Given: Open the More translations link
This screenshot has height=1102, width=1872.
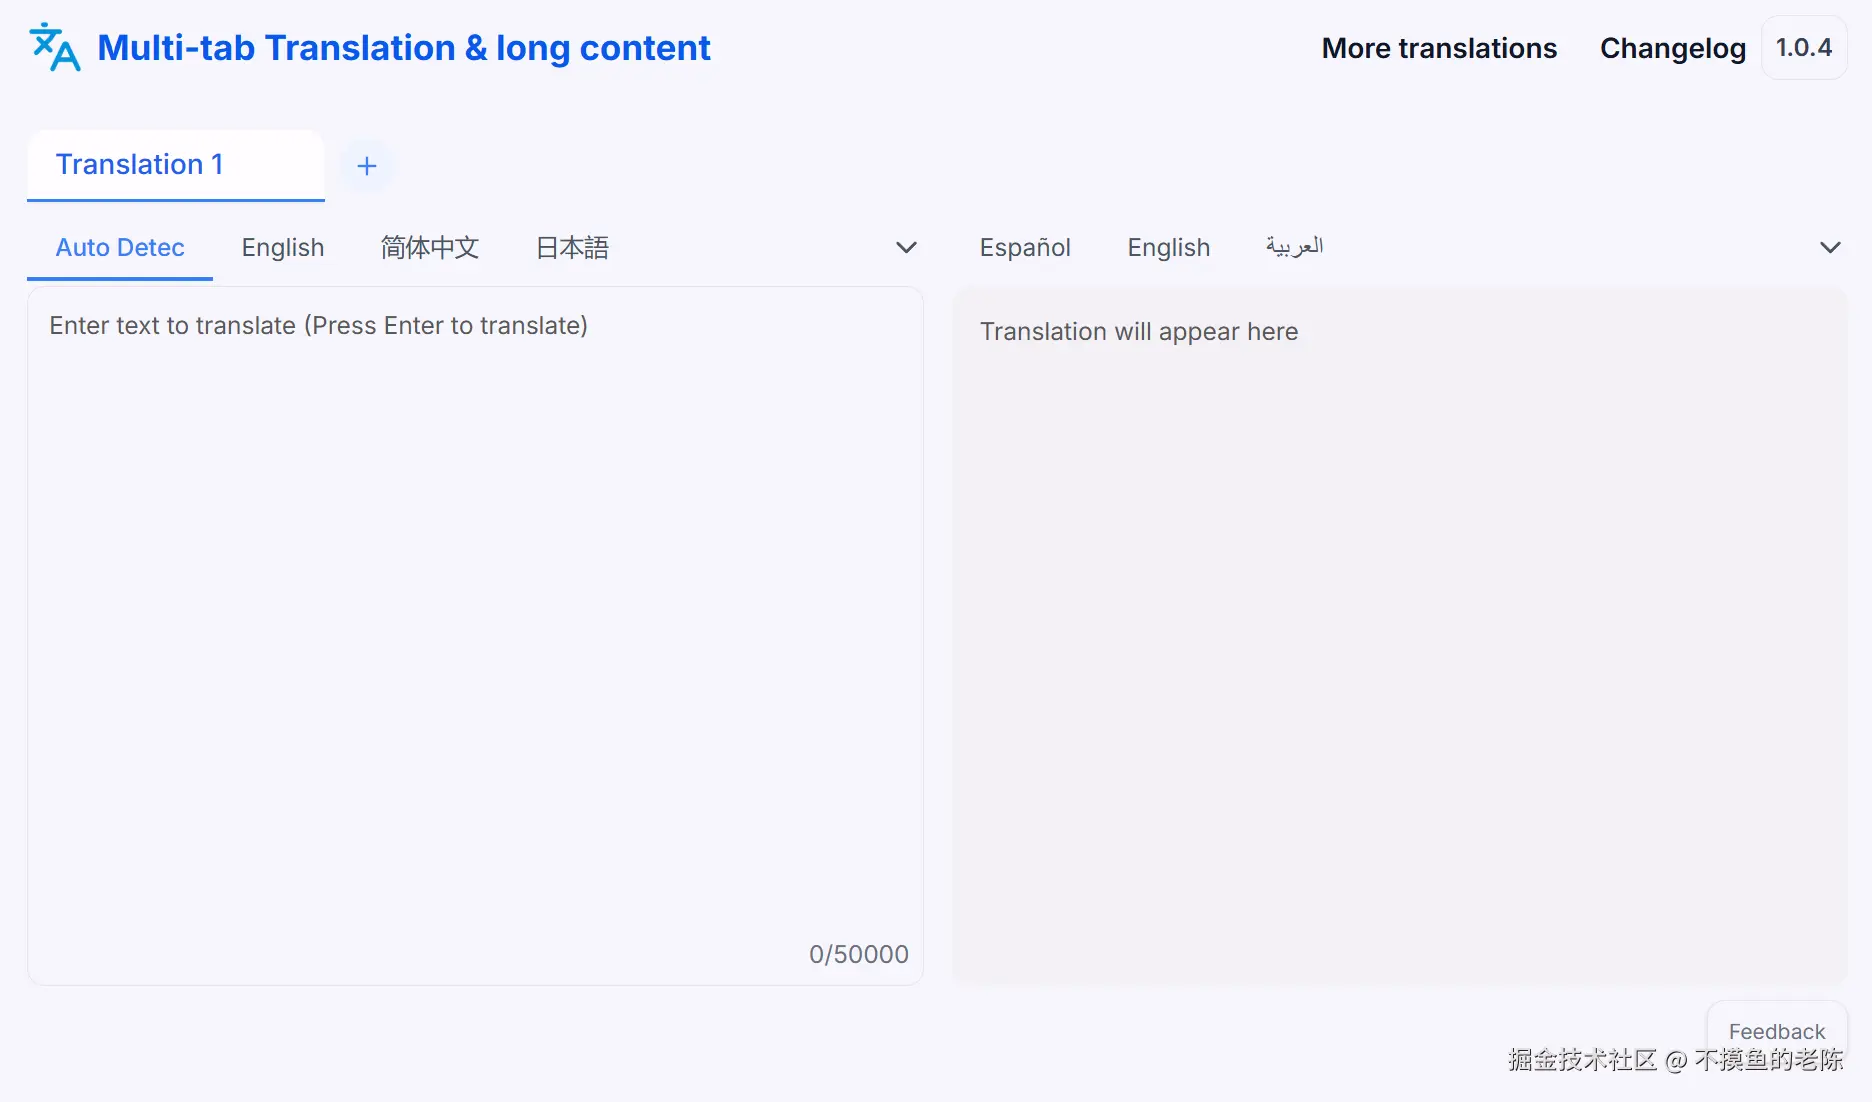Looking at the screenshot, I should (x=1439, y=48).
